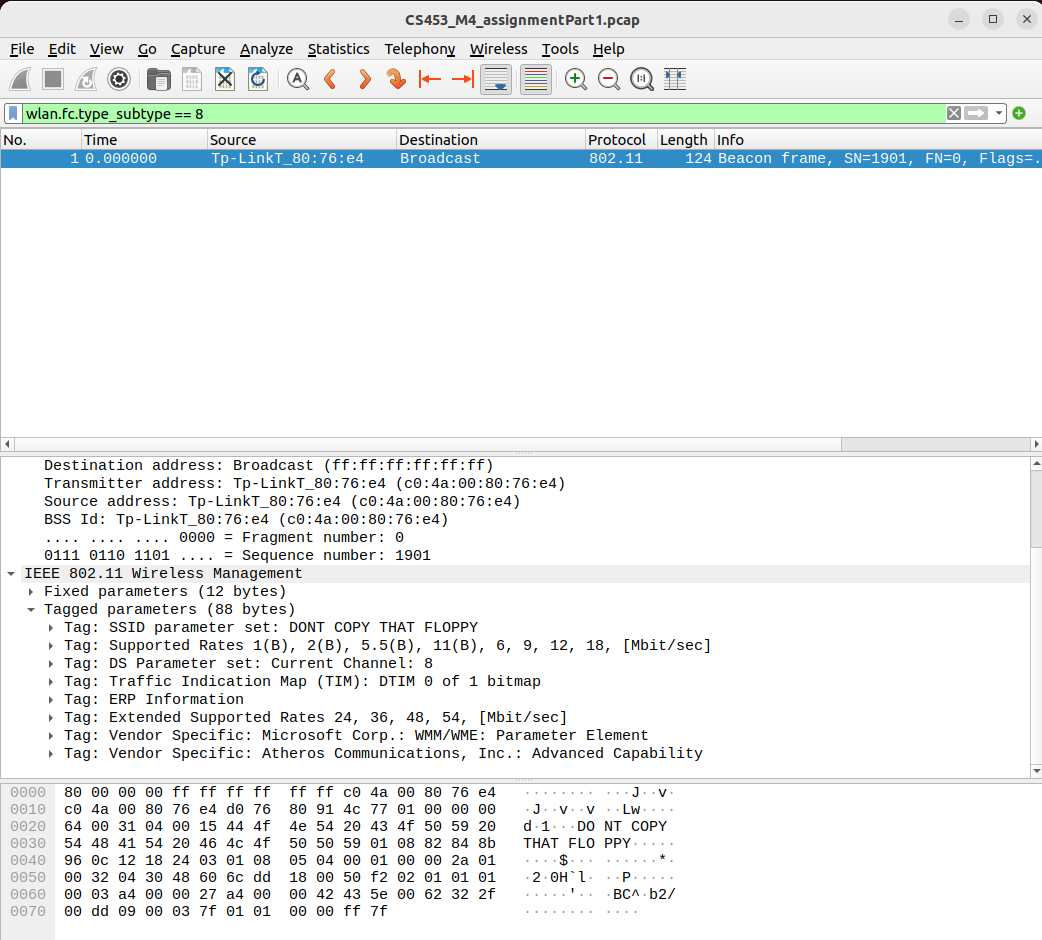Zoom in on packet text
Image resolution: width=1042 pixels, height=940 pixels.
(575, 79)
